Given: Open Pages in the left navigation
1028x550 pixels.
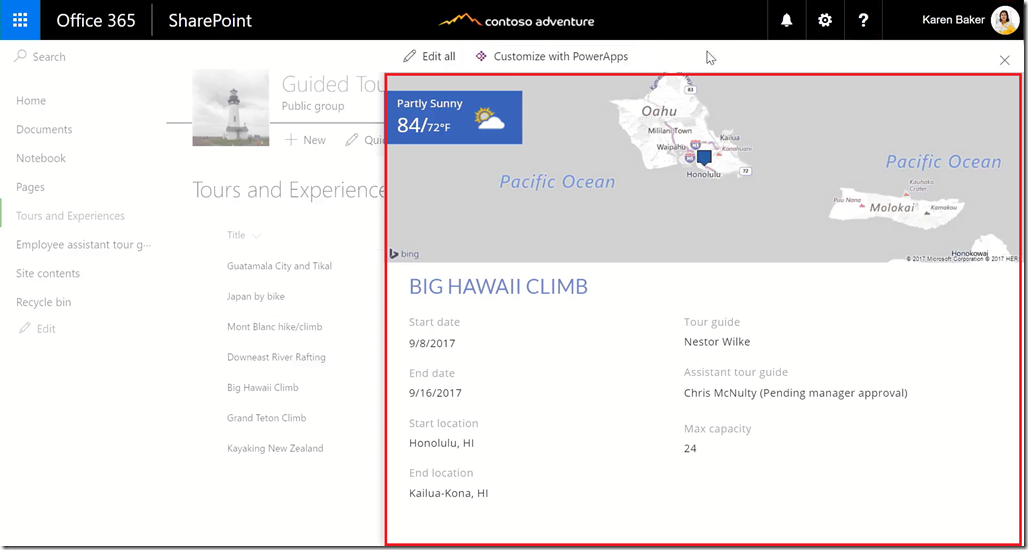Looking at the screenshot, I should [x=30, y=187].
